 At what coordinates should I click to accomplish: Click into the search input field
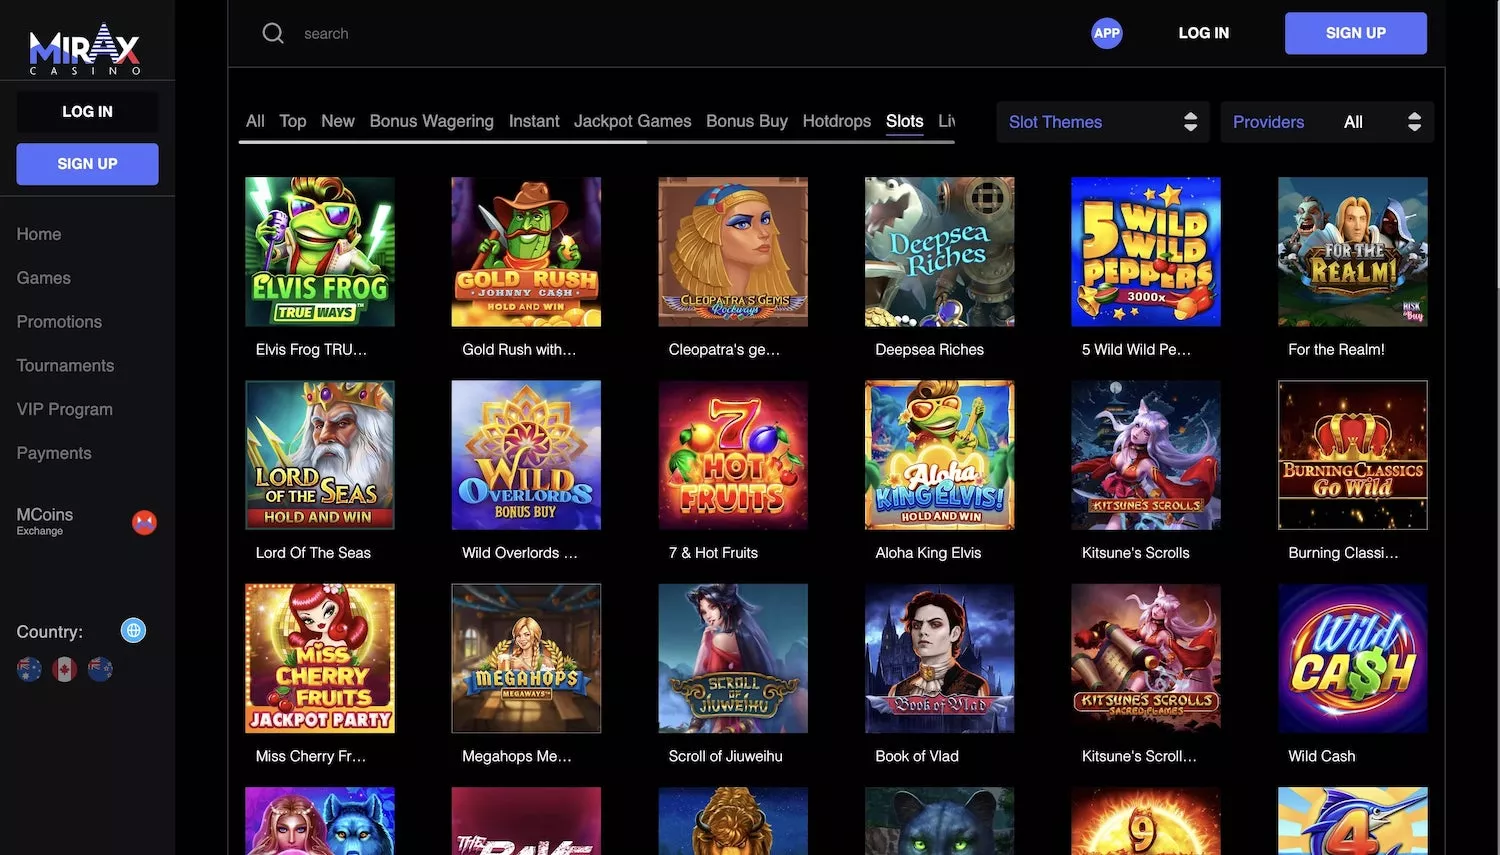(600, 33)
